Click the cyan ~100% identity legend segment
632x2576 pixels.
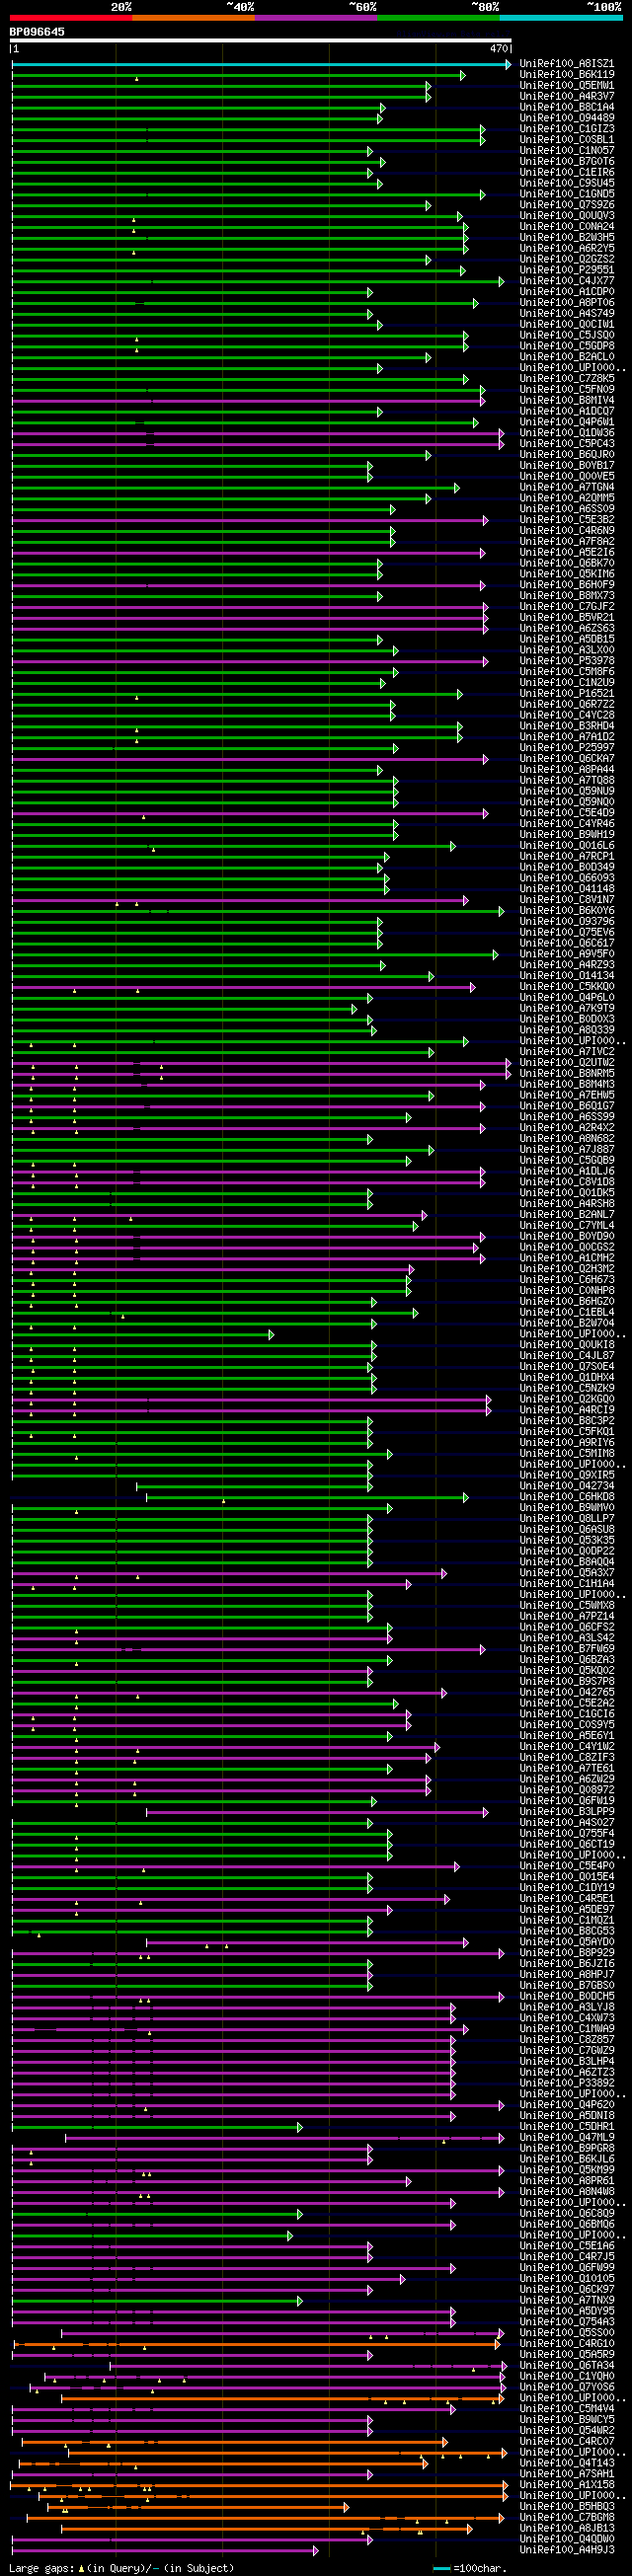[560, 17]
